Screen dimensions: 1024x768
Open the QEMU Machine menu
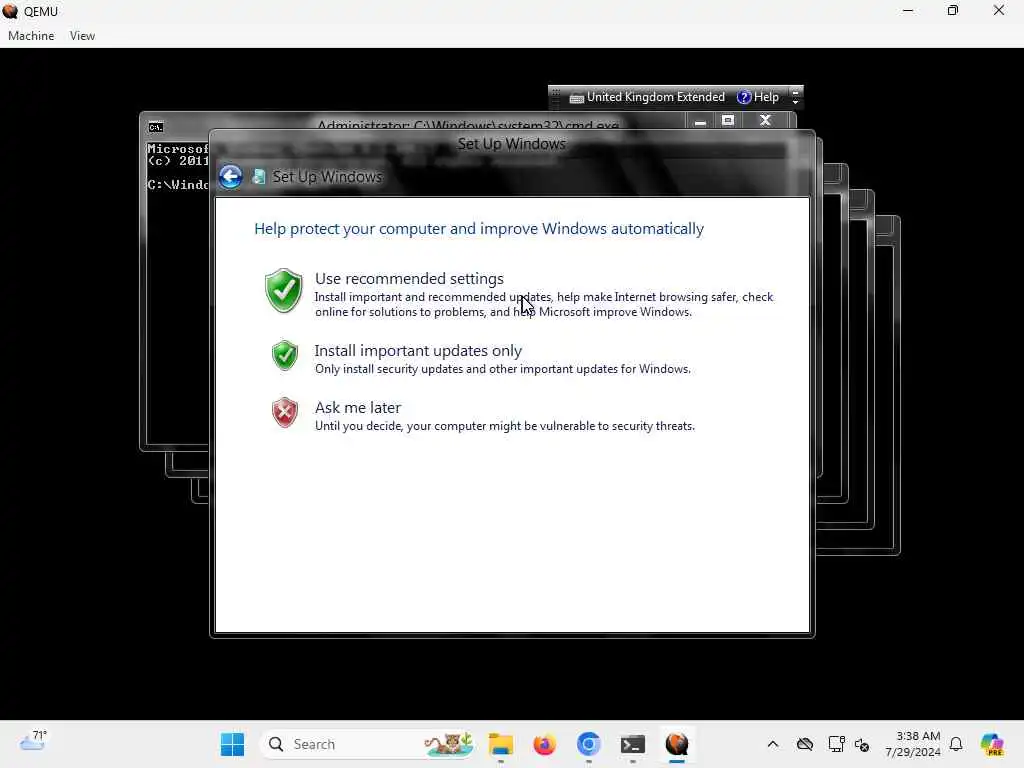(31, 36)
